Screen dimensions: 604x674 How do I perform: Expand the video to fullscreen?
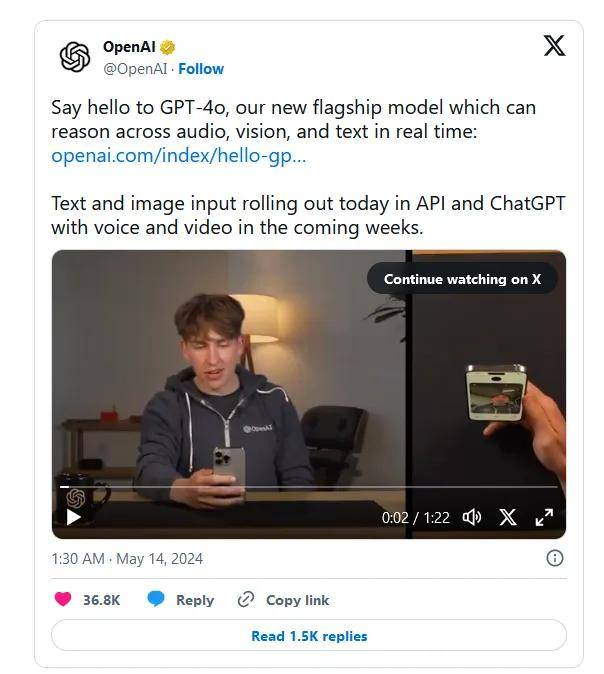(x=544, y=517)
